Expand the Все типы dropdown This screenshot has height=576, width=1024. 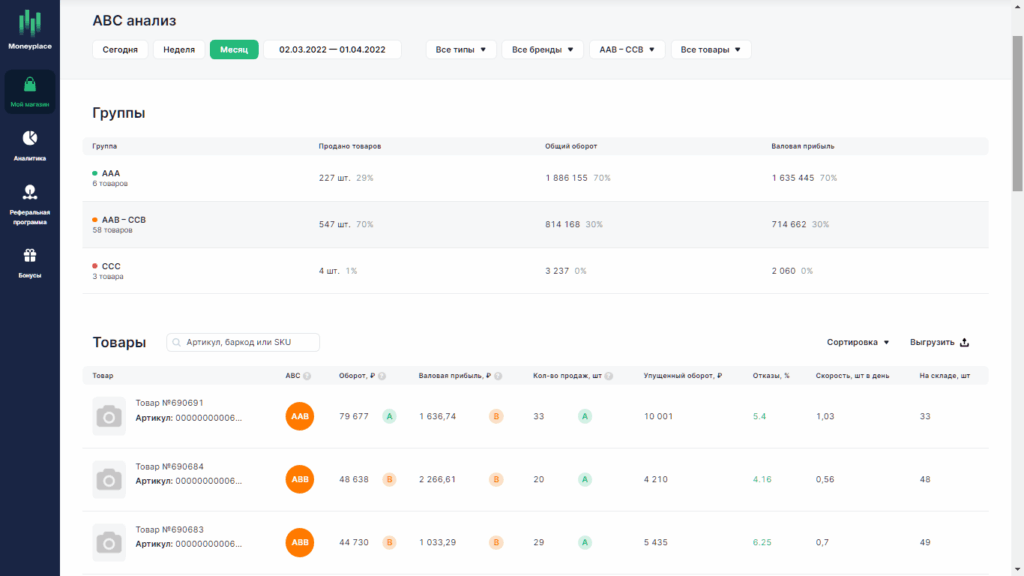pos(461,50)
